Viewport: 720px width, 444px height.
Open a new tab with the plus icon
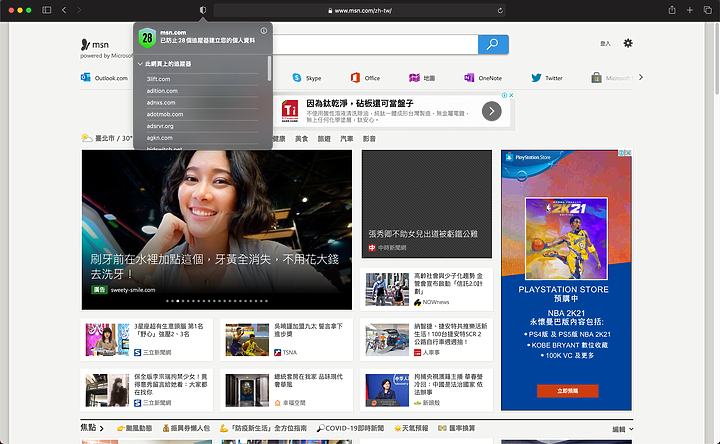pos(689,10)
